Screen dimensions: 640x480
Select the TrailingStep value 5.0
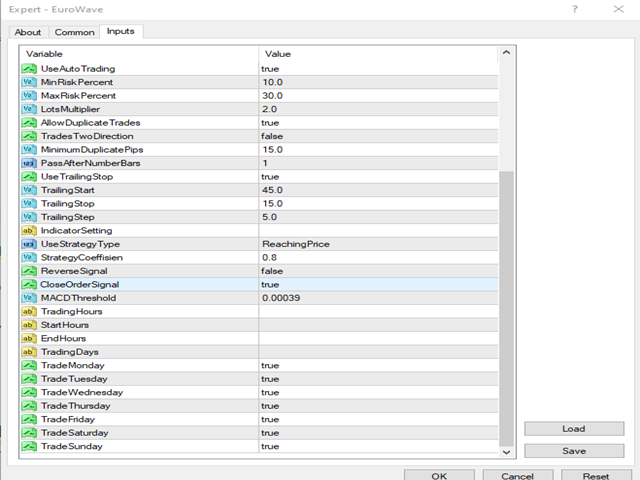(269, 217)
